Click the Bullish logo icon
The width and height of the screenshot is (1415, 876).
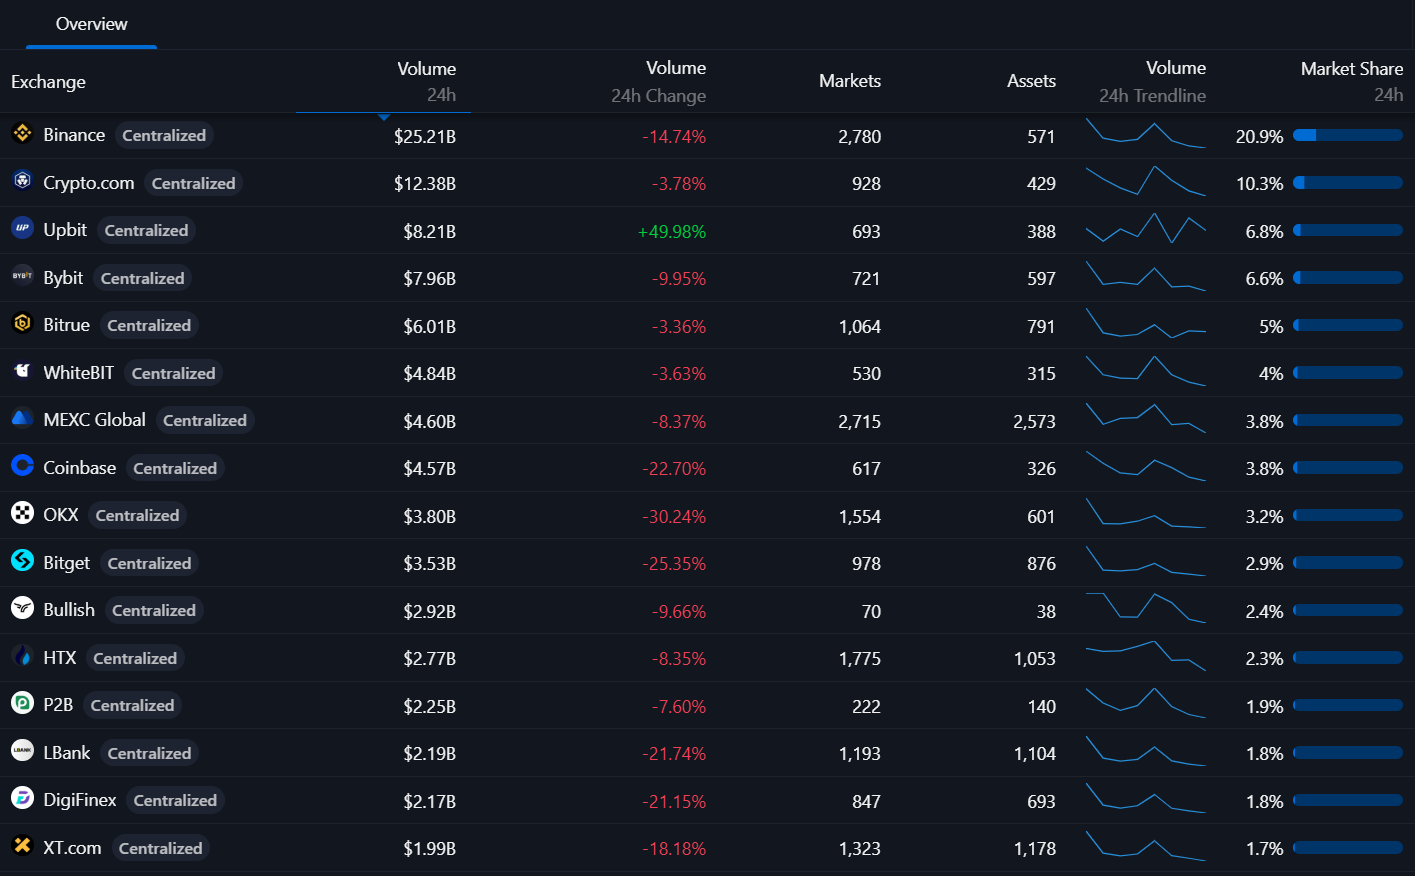[22, 608]
